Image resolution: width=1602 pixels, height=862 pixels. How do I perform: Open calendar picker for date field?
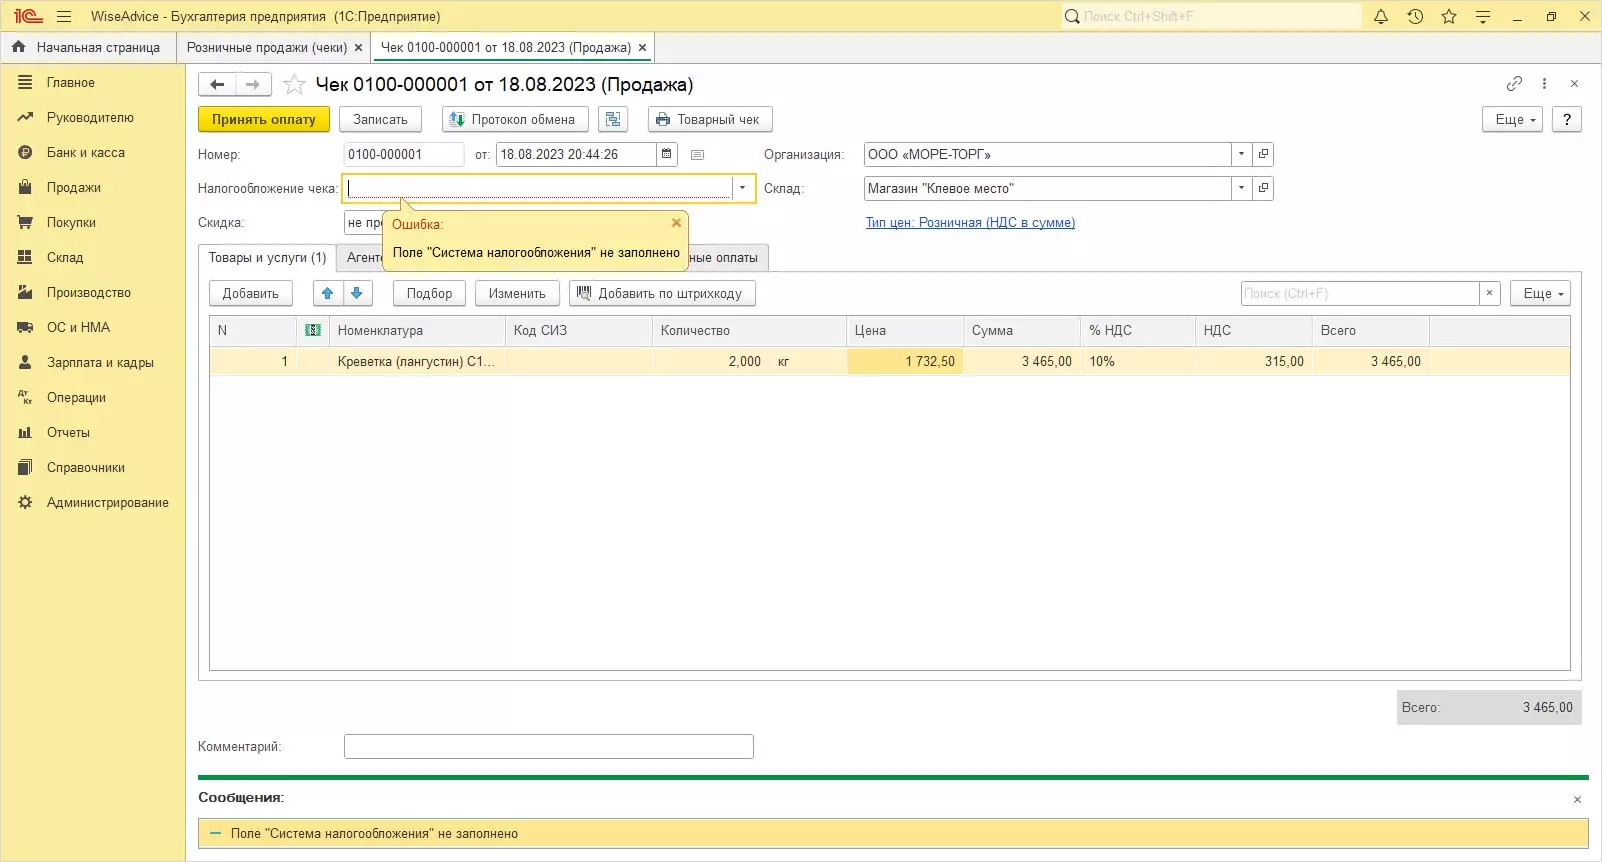(x=667, y=154)
